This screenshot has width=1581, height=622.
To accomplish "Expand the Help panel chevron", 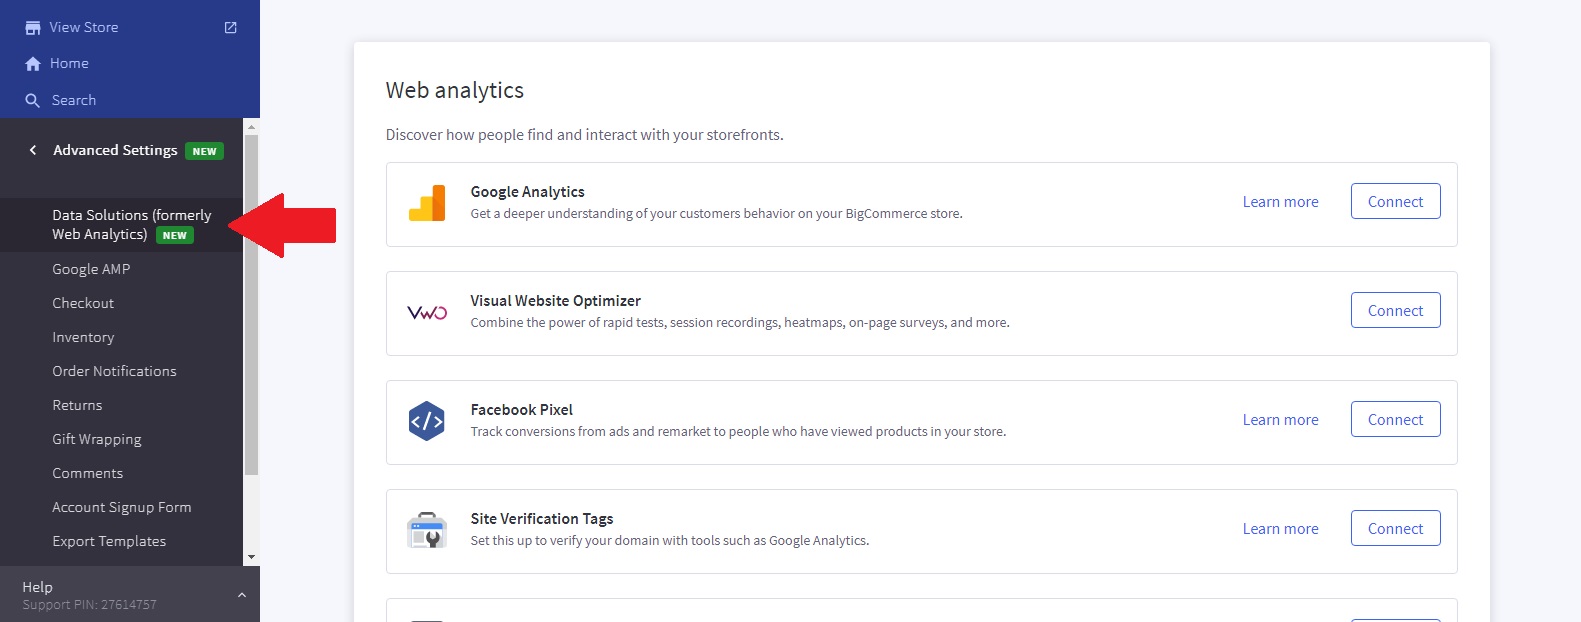I will coord(242,595).
